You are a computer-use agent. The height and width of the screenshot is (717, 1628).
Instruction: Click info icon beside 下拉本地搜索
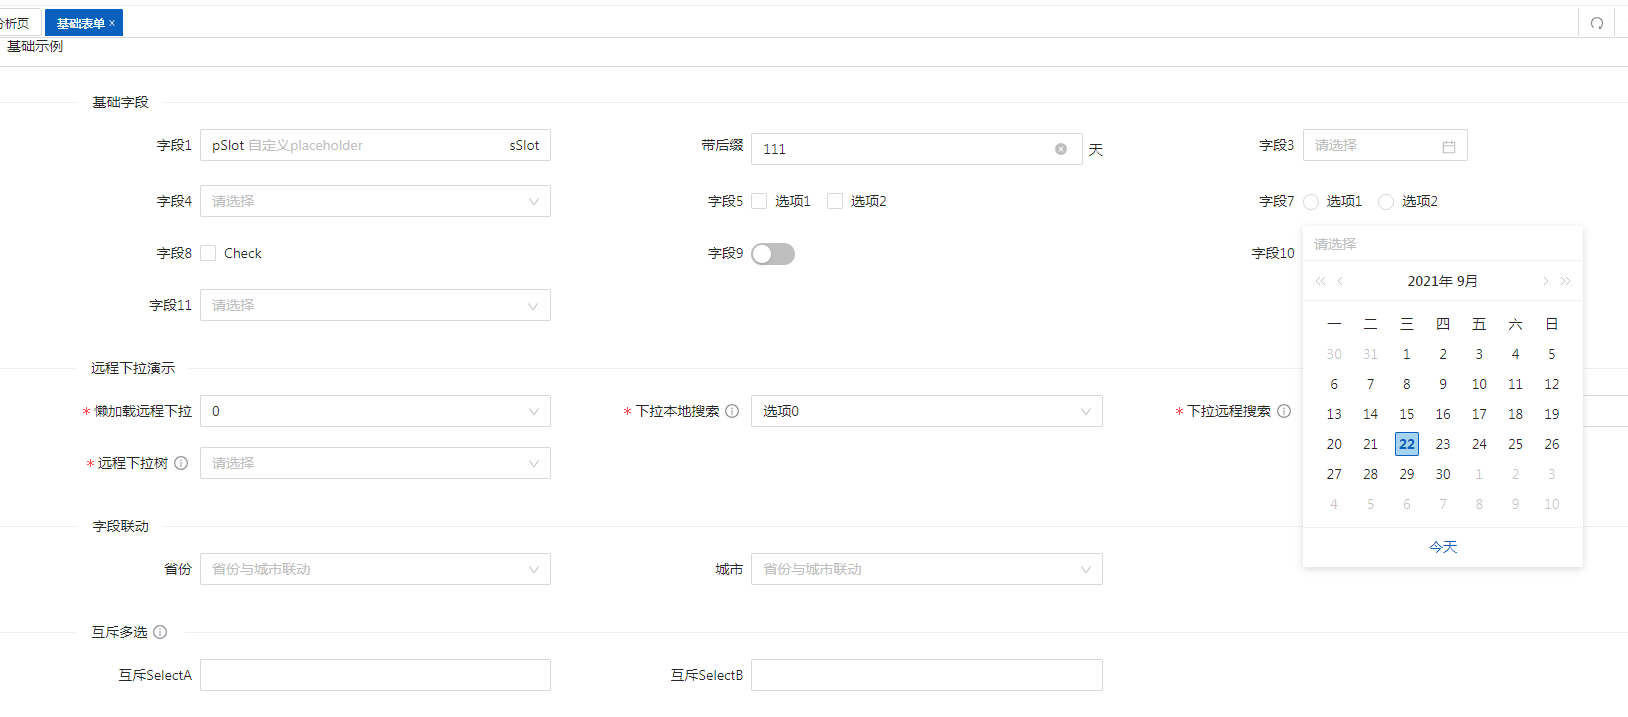[x=732, y=411]
